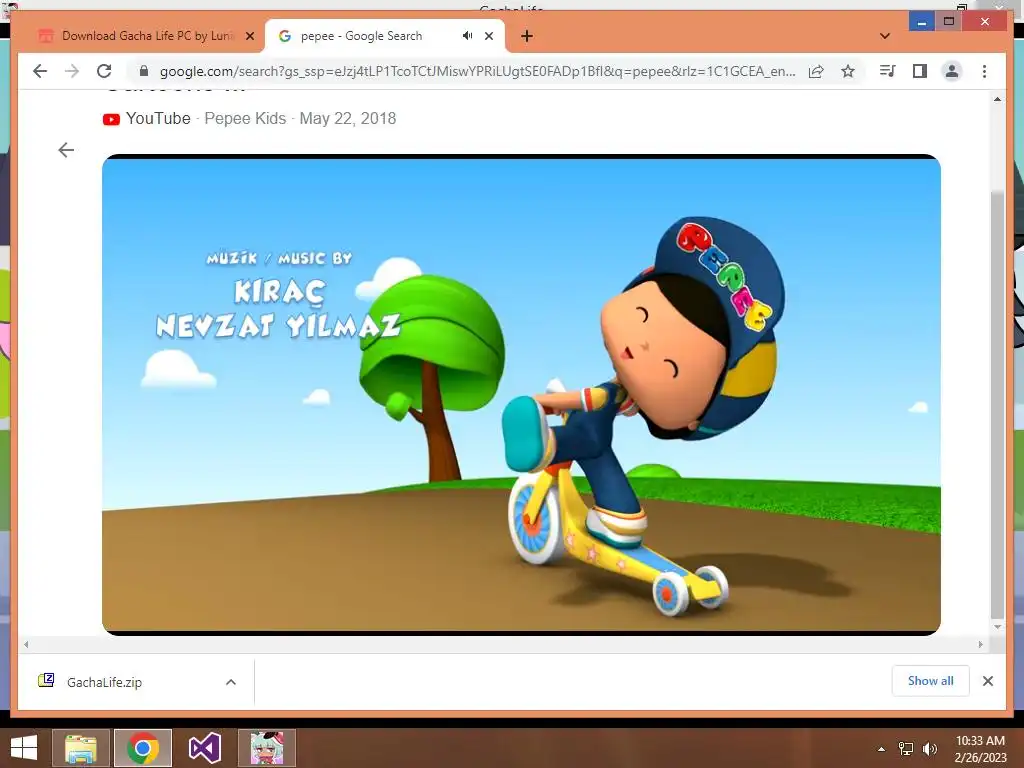The image size is (1024, 768).
Task: Mute the audio on pepee tab
Action: click(468, 36)
